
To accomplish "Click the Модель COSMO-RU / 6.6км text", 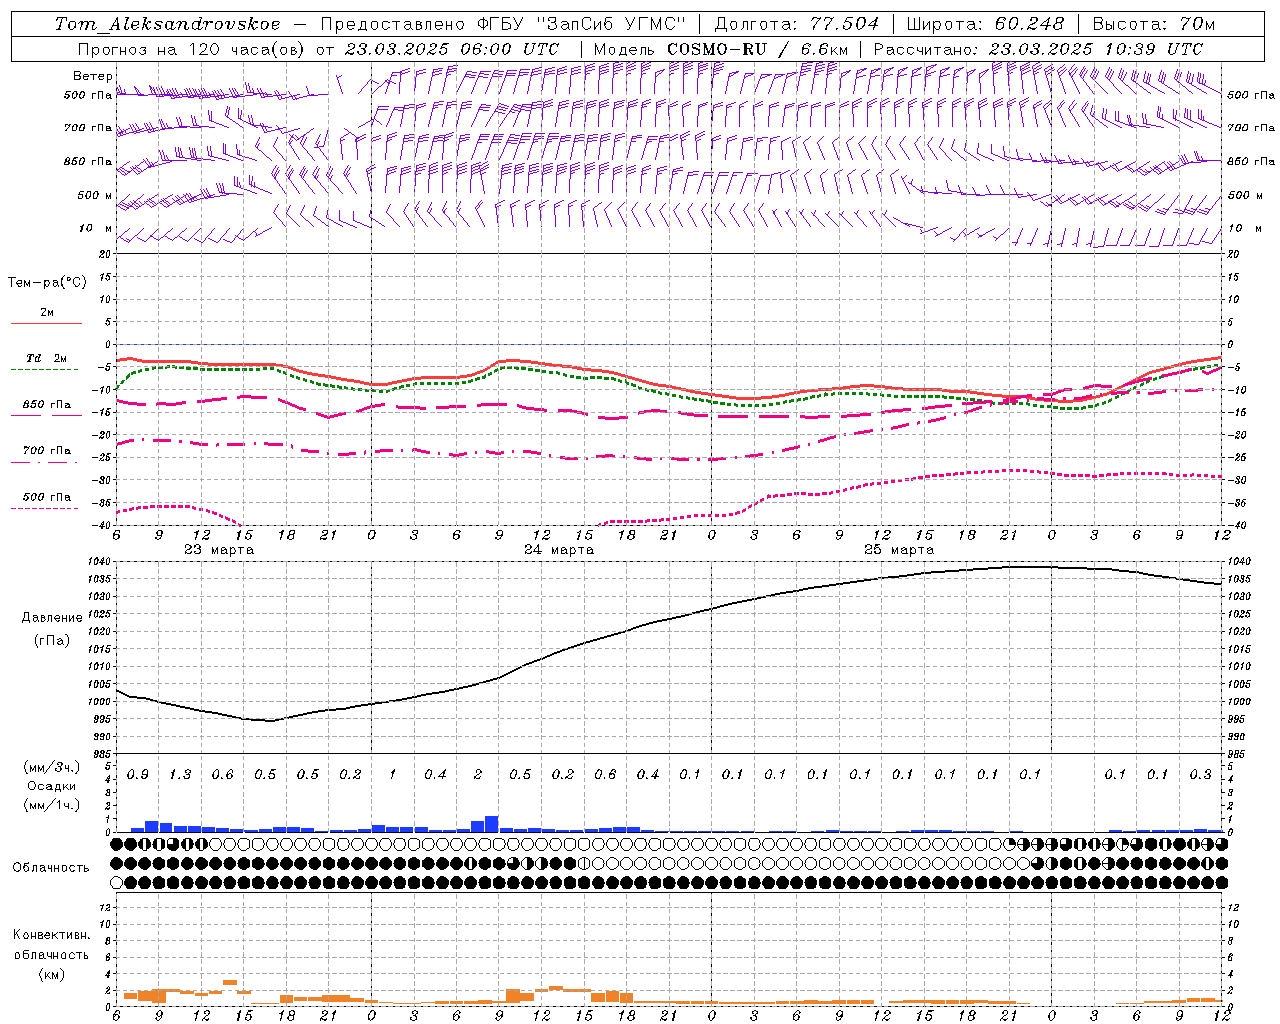I will tap(721, 48).
